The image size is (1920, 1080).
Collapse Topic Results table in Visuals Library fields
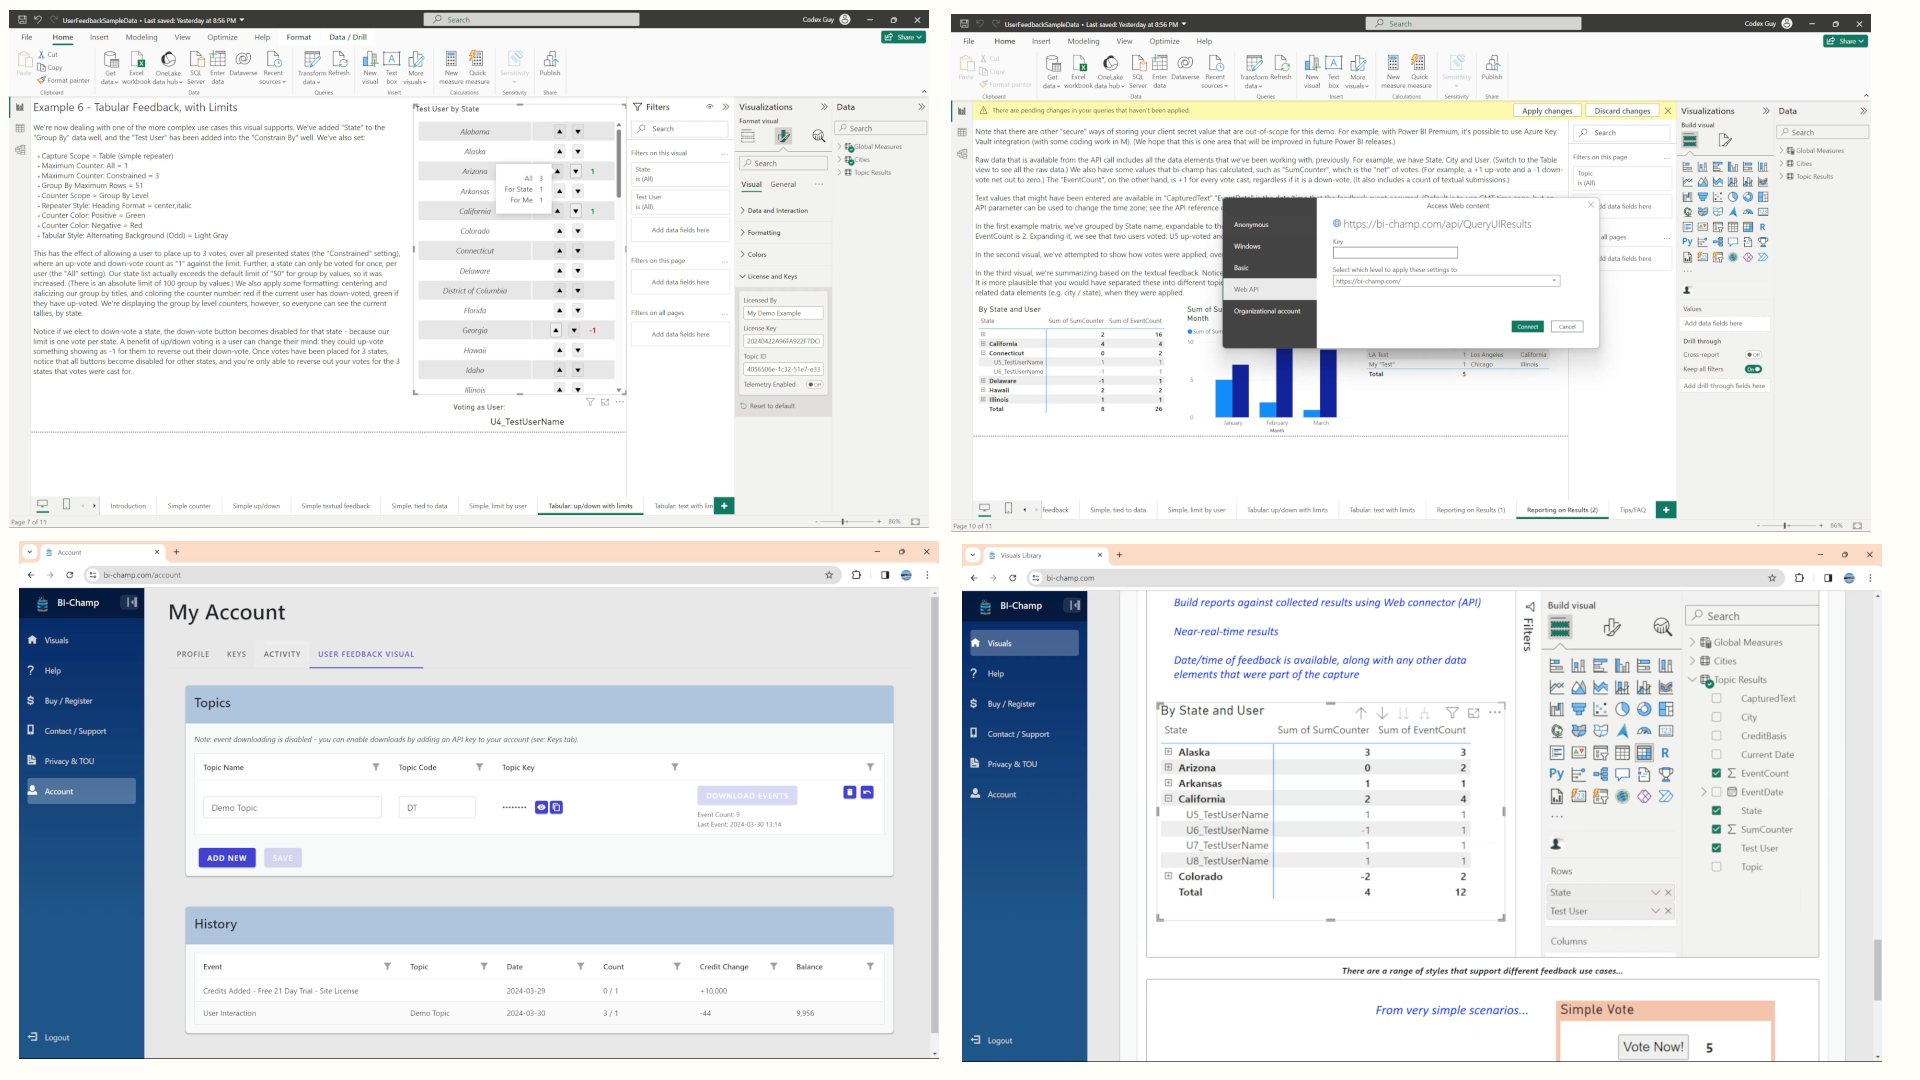click(1693, 680)
